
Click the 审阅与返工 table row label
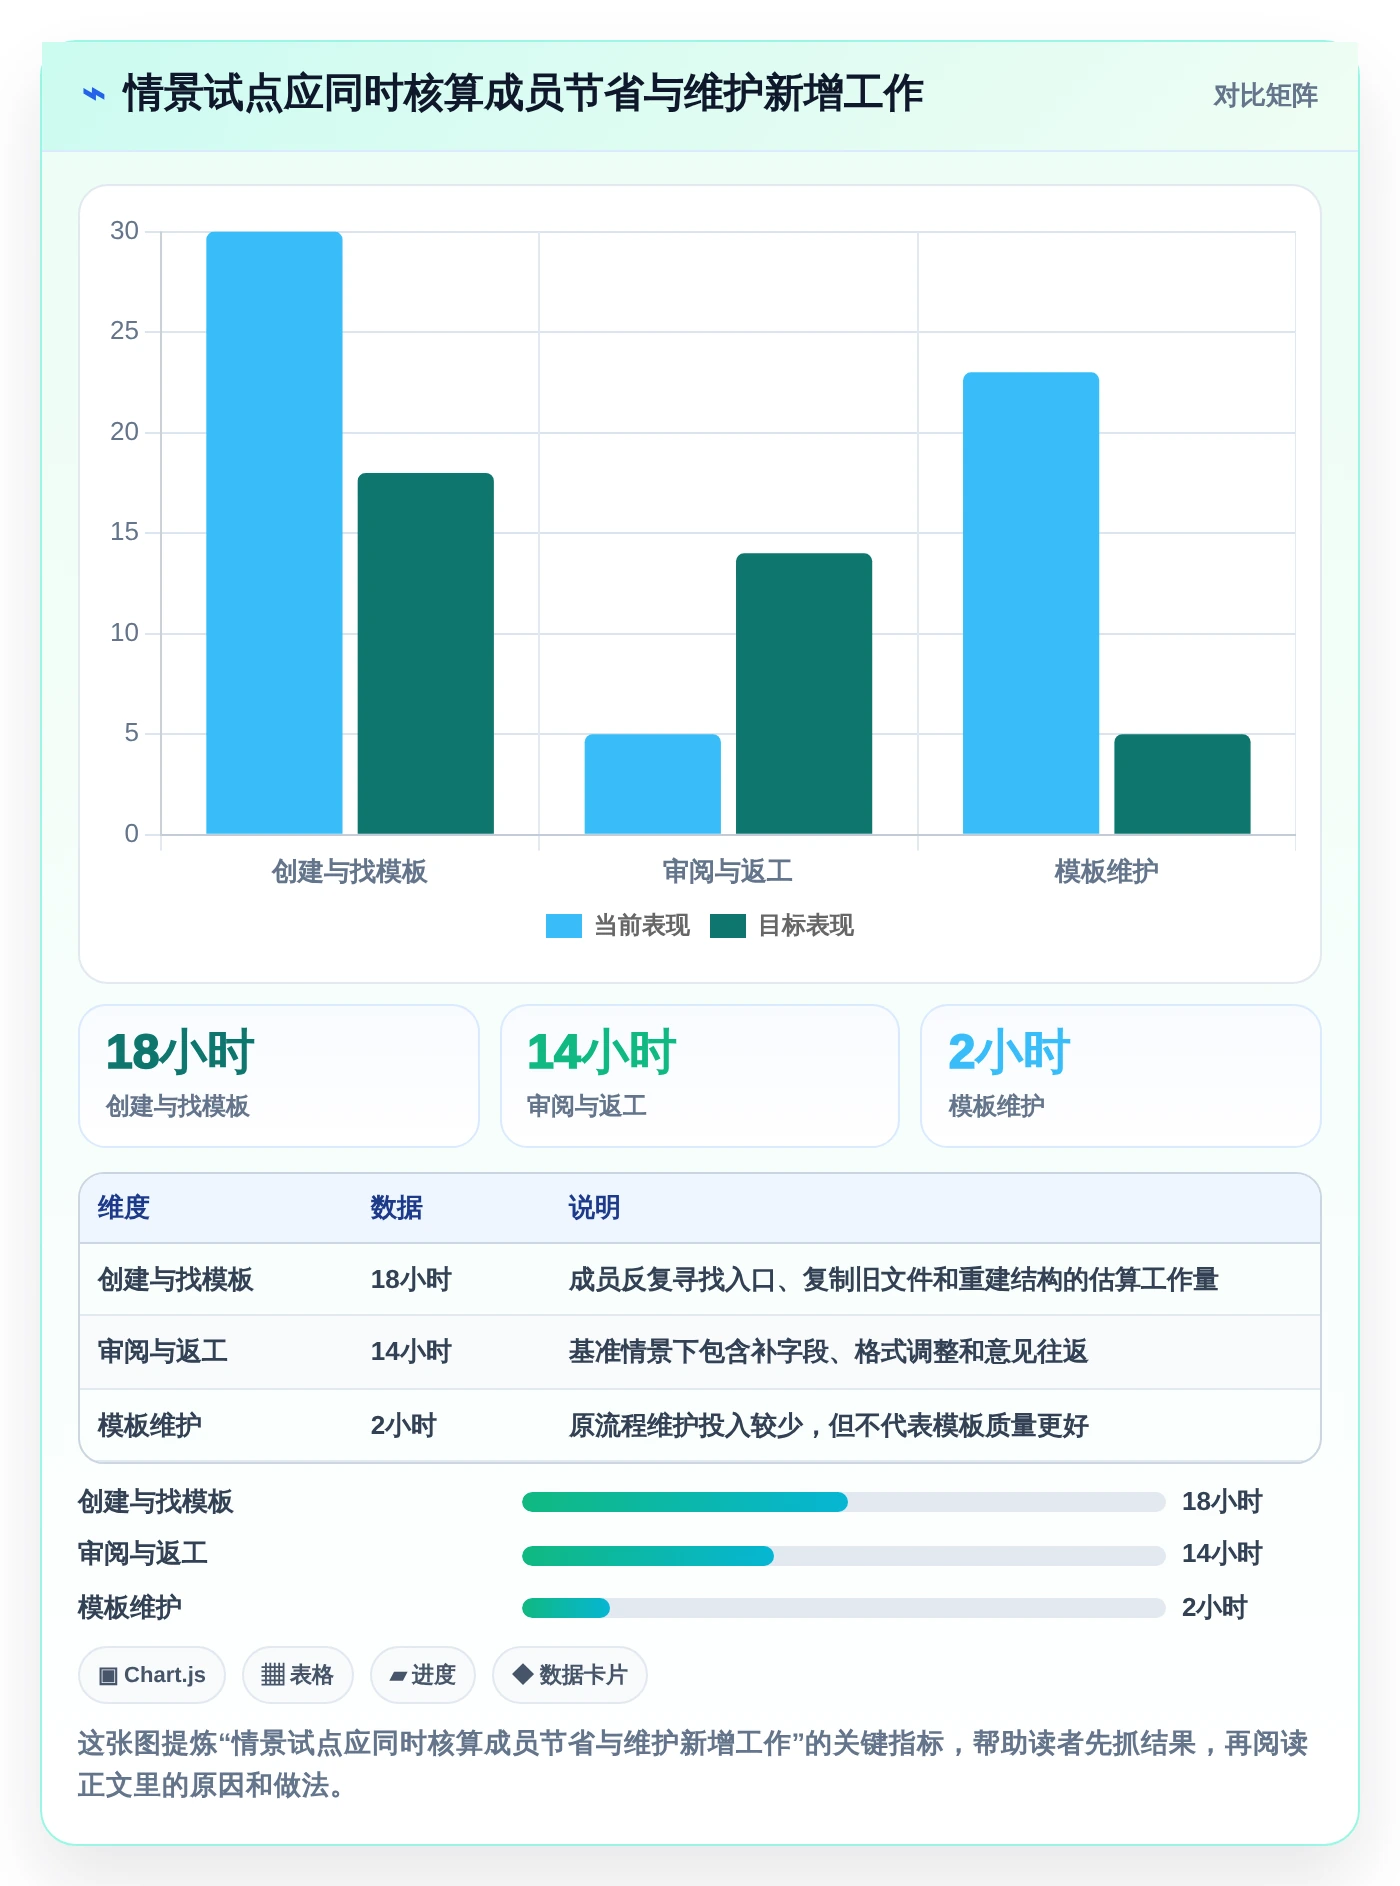(163, 1352)
